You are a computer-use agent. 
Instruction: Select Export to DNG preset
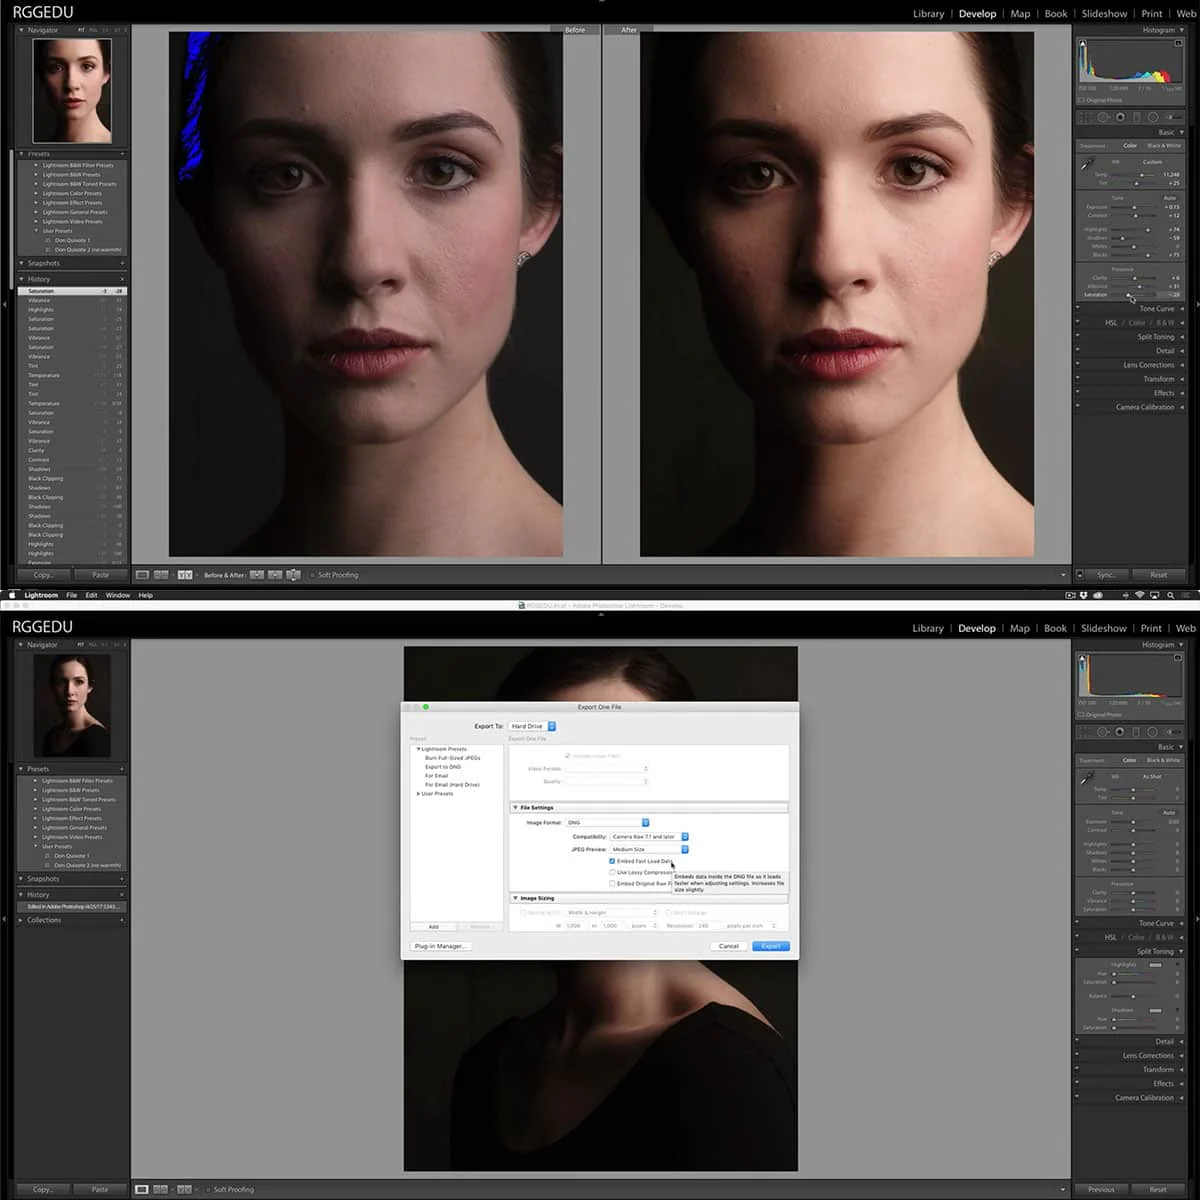click(443, 767)
